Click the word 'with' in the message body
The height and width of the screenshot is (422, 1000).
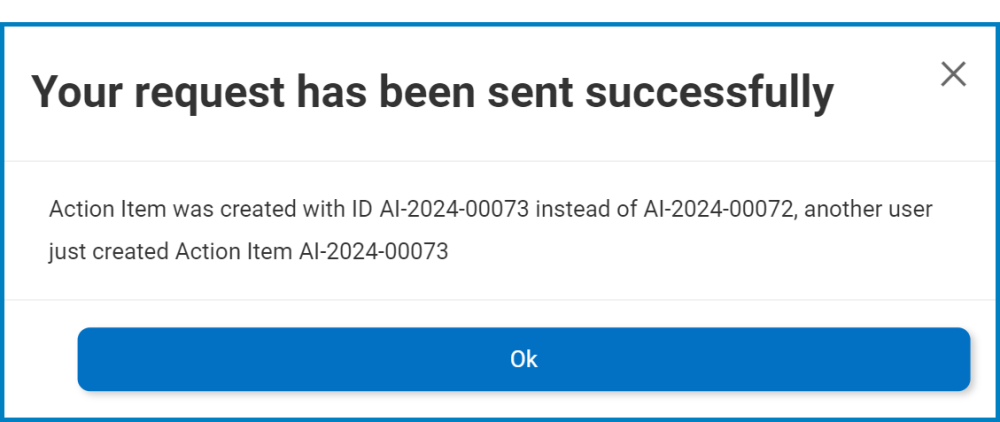pos(321,210)
